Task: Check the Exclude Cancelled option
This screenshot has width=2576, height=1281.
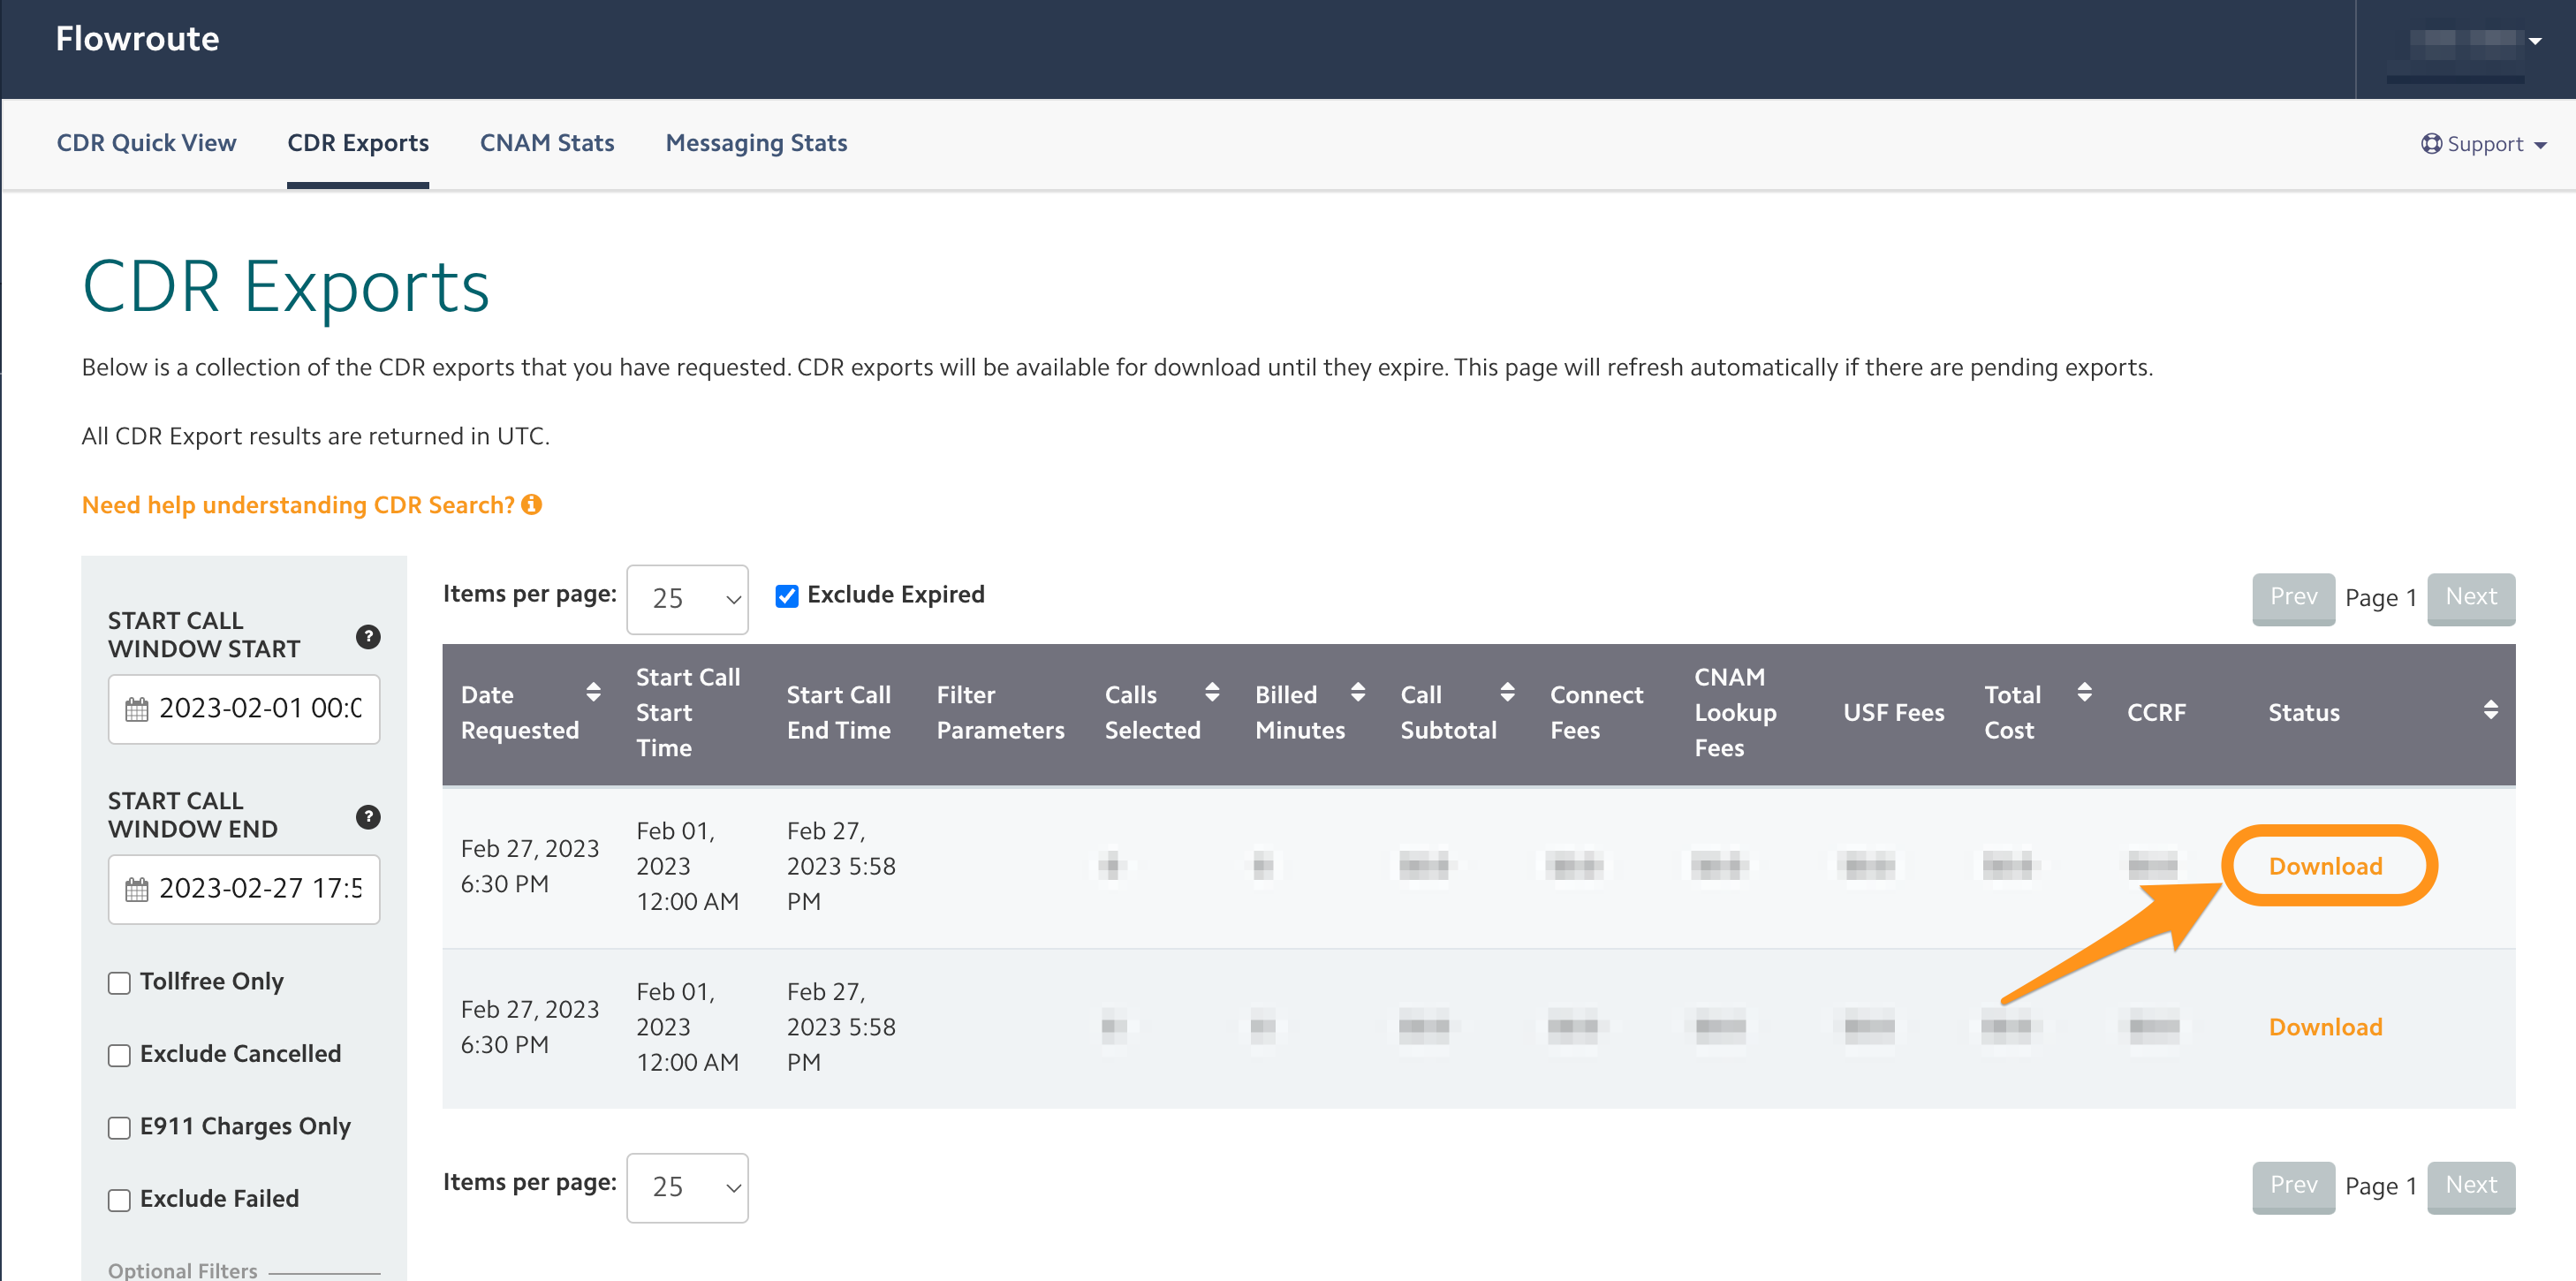Action: coord(119,1056)
